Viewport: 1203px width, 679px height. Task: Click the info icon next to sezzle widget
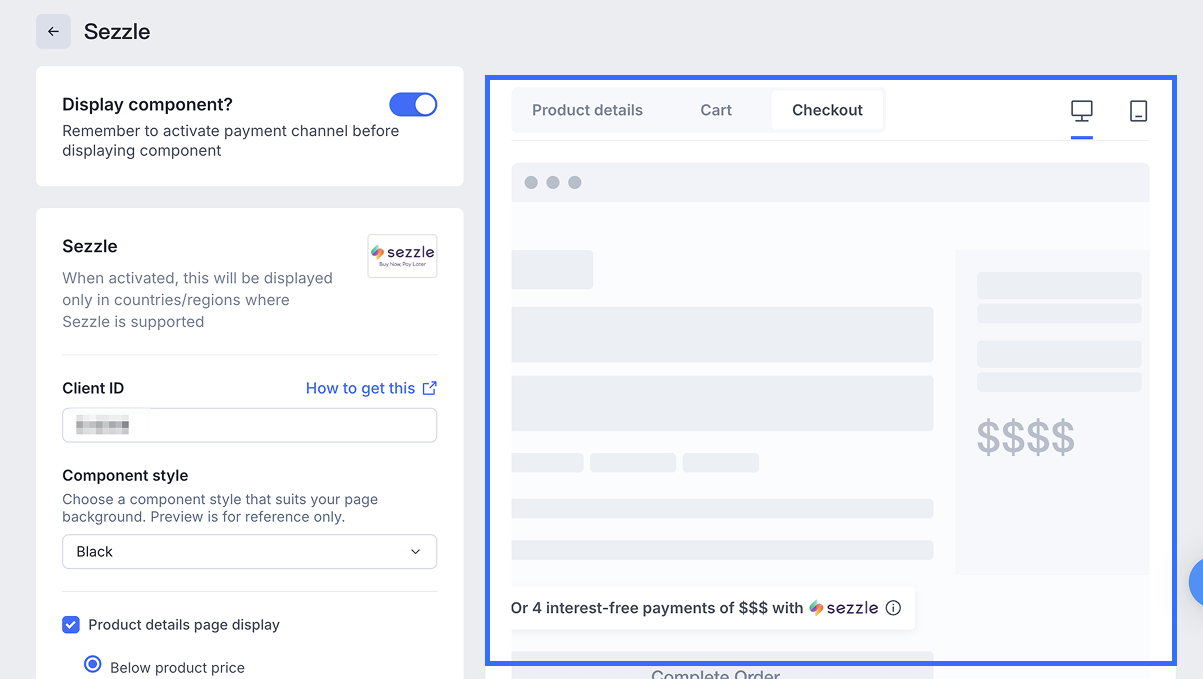click(x=894, y=608)
